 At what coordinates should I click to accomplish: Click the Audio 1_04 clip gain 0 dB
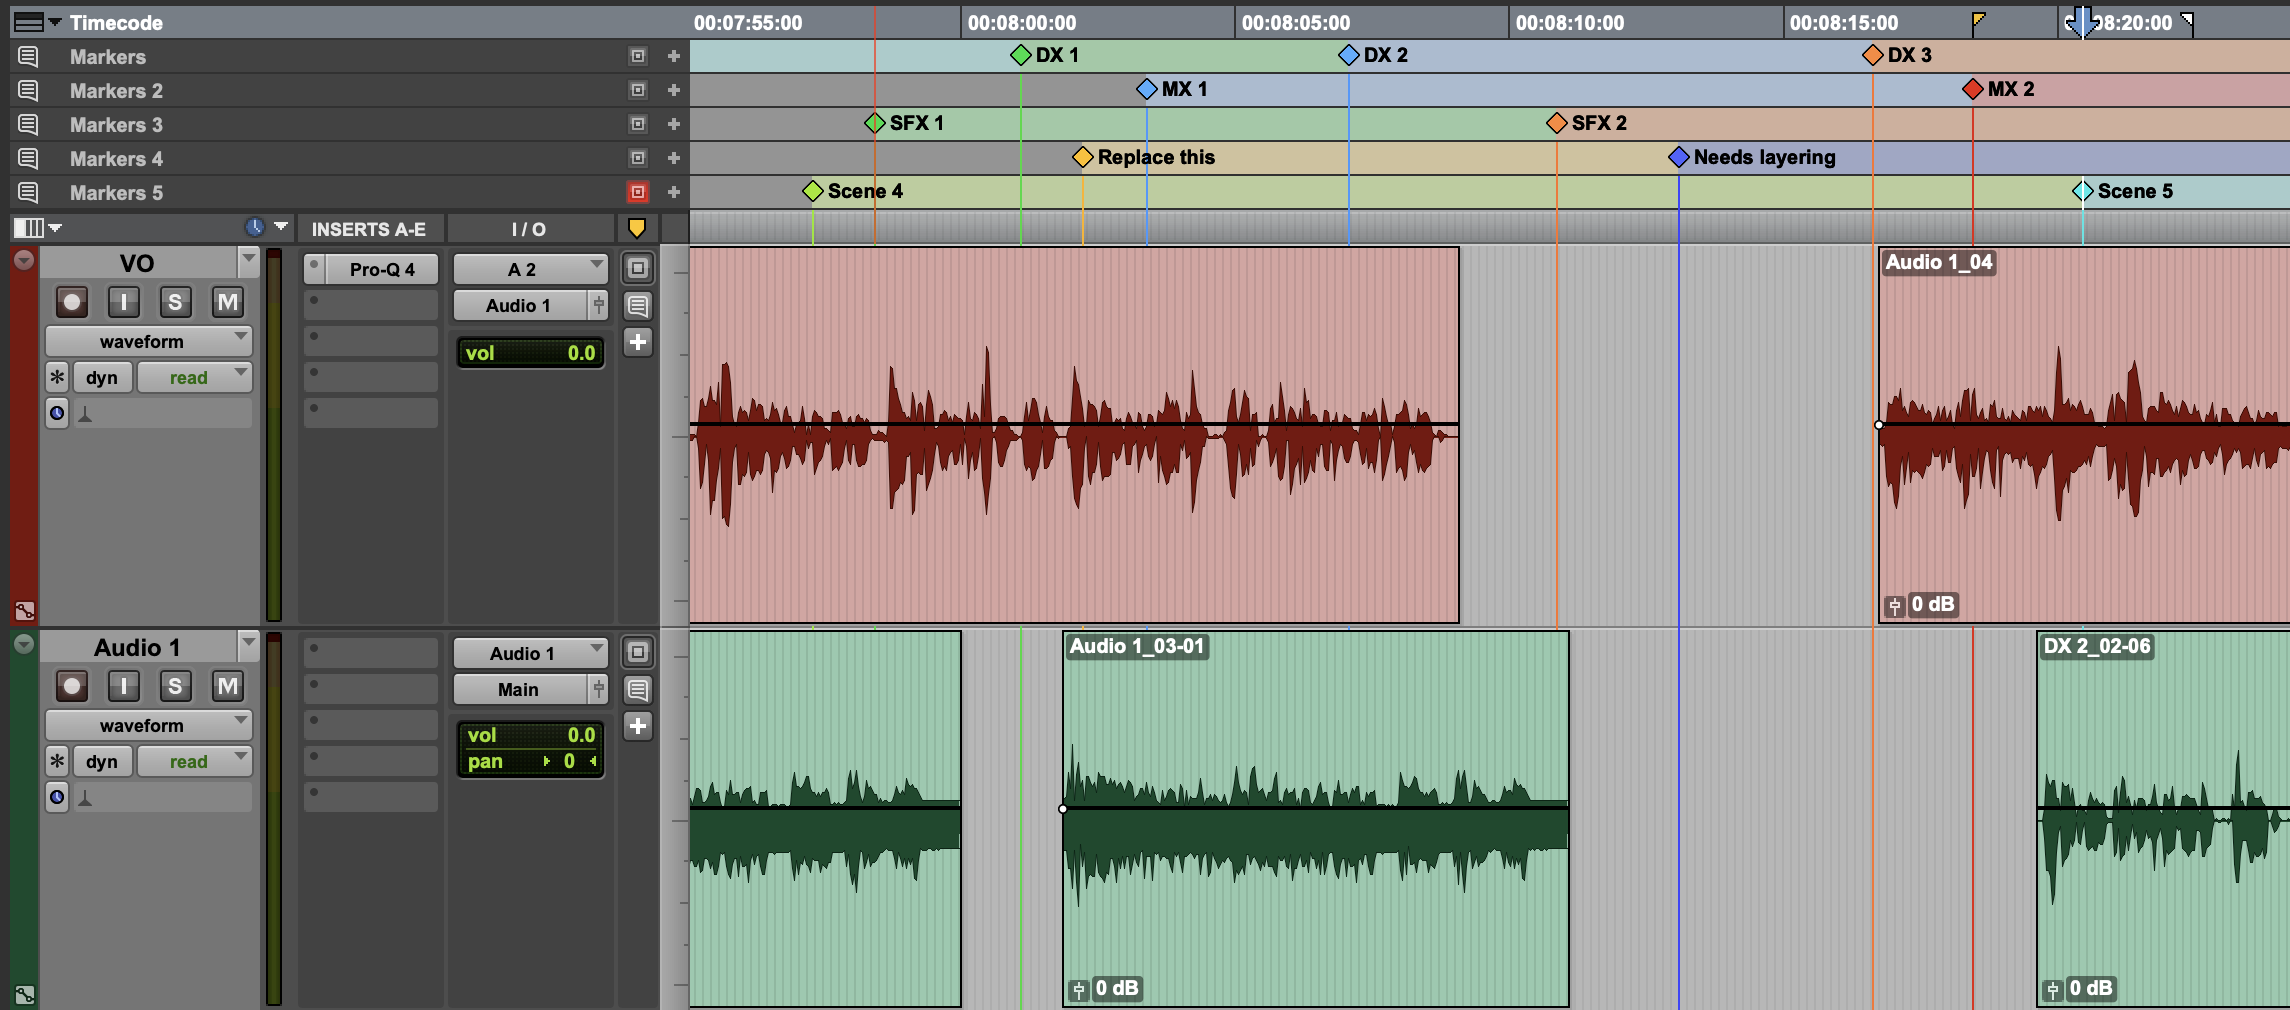pos(1921,604)
